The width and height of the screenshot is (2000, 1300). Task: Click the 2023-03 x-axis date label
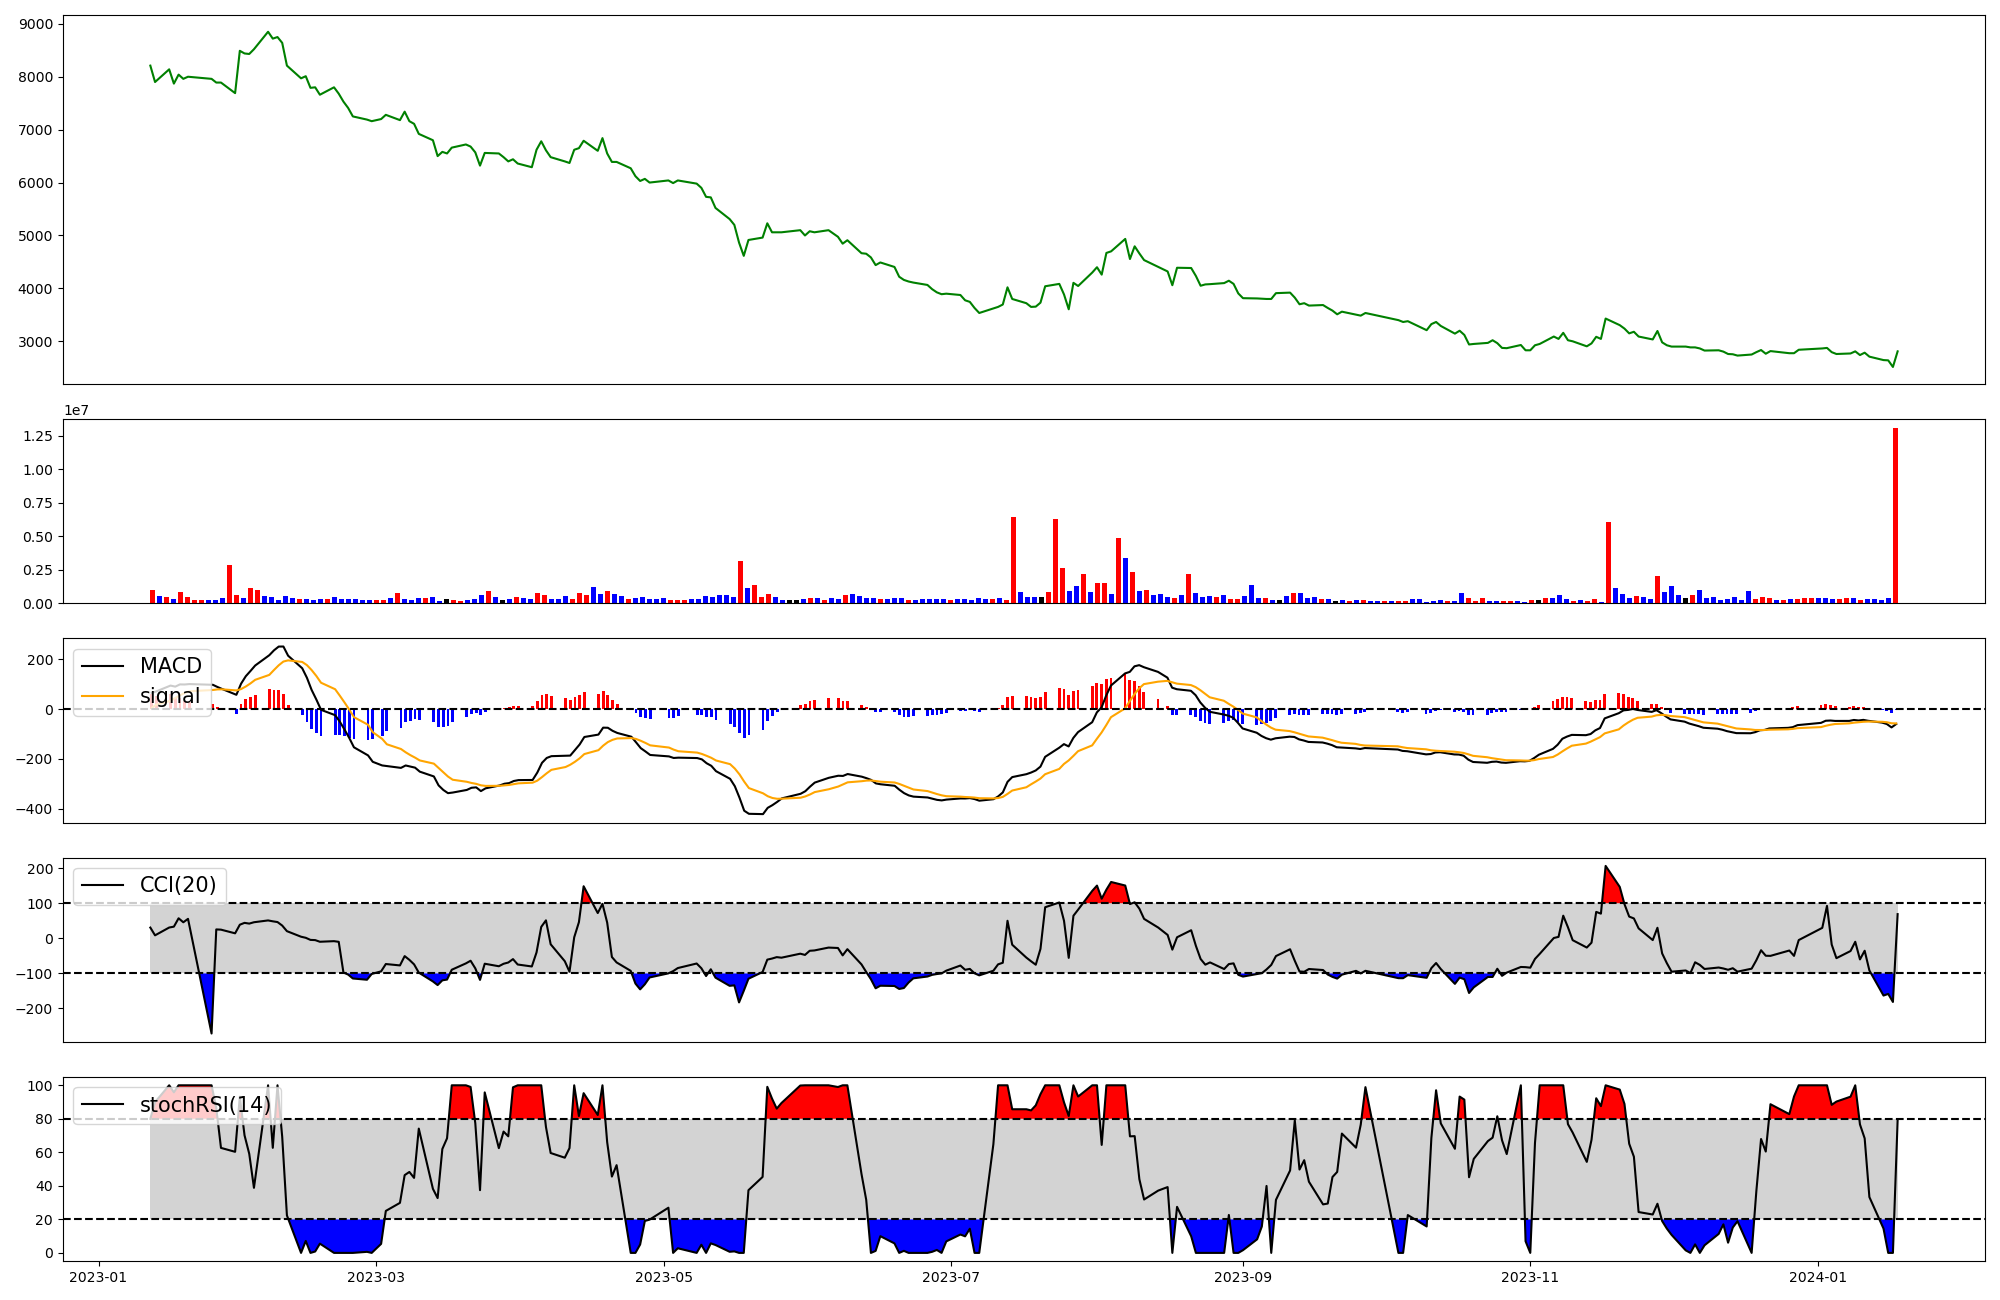pos(376,1276)
